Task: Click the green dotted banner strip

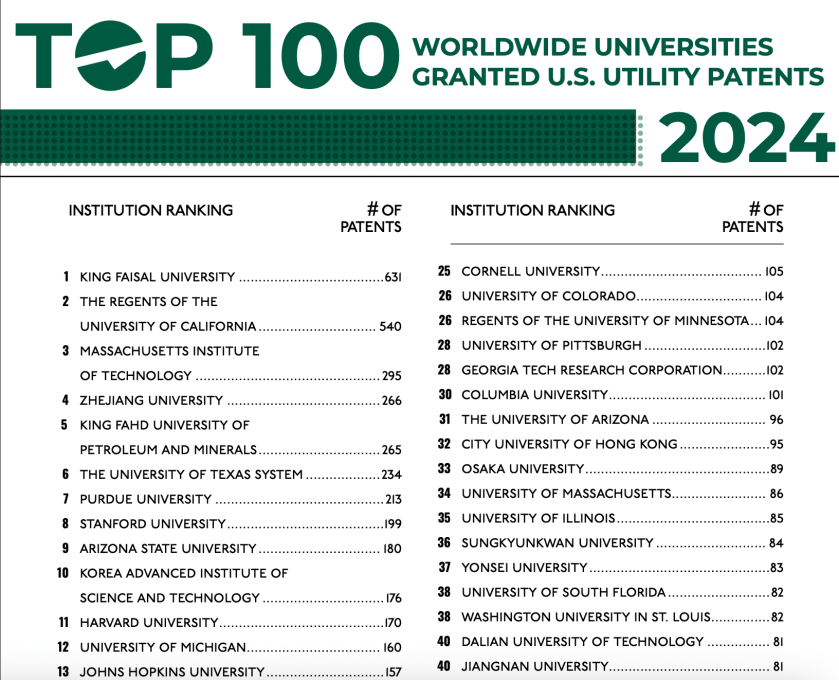Action: [320, 139]
